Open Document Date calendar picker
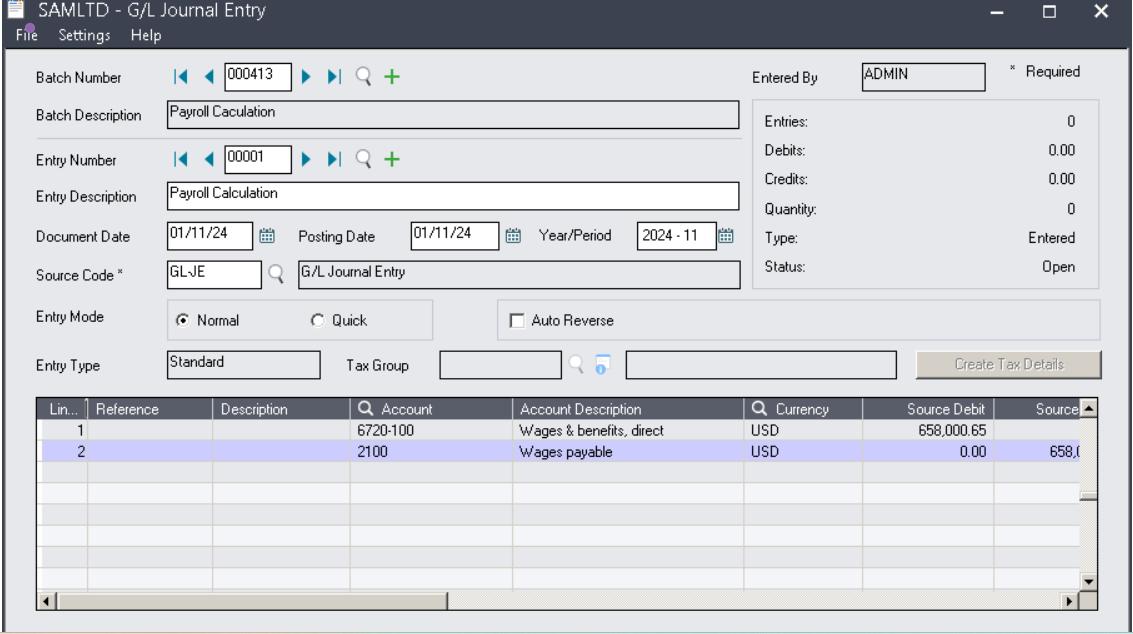The width and height of the screenshot is (1133, 634). point(267,236)
